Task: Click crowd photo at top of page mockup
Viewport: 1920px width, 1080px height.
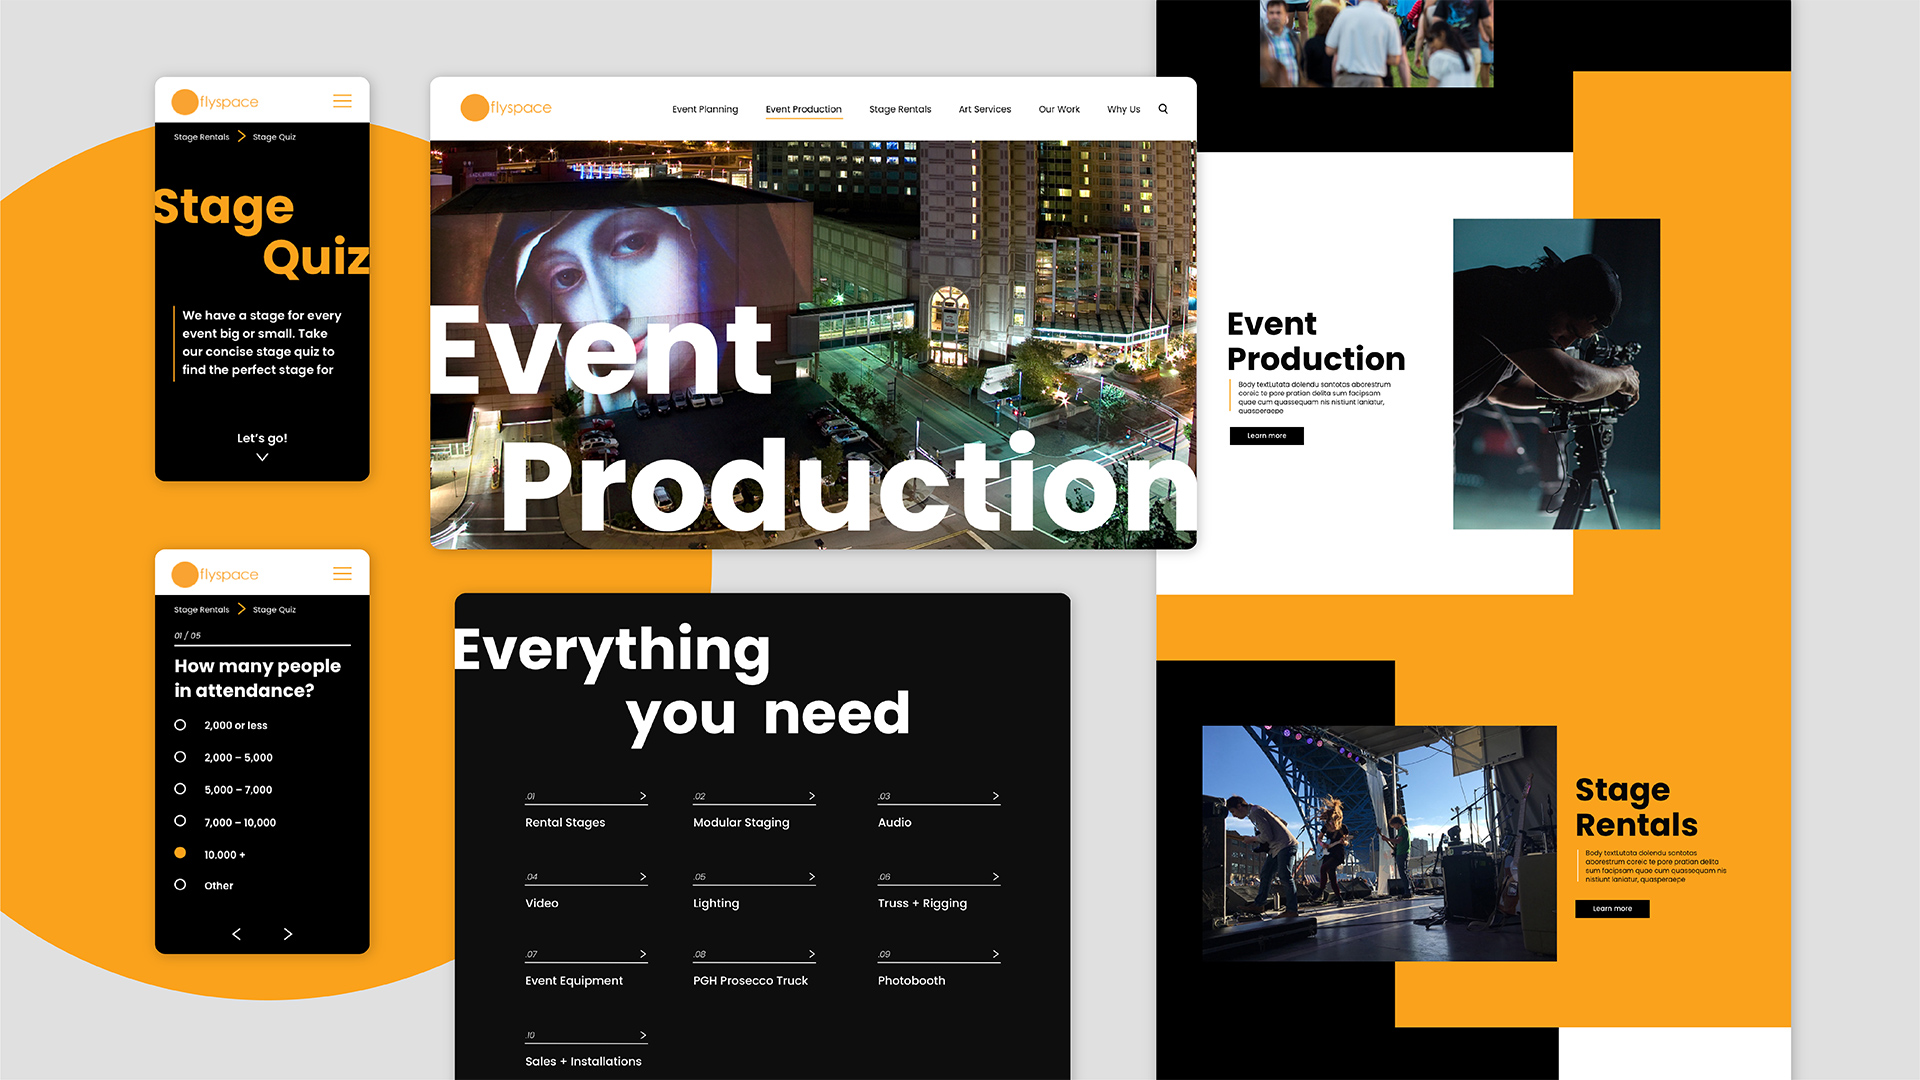Action: [x=1376, y=43]
